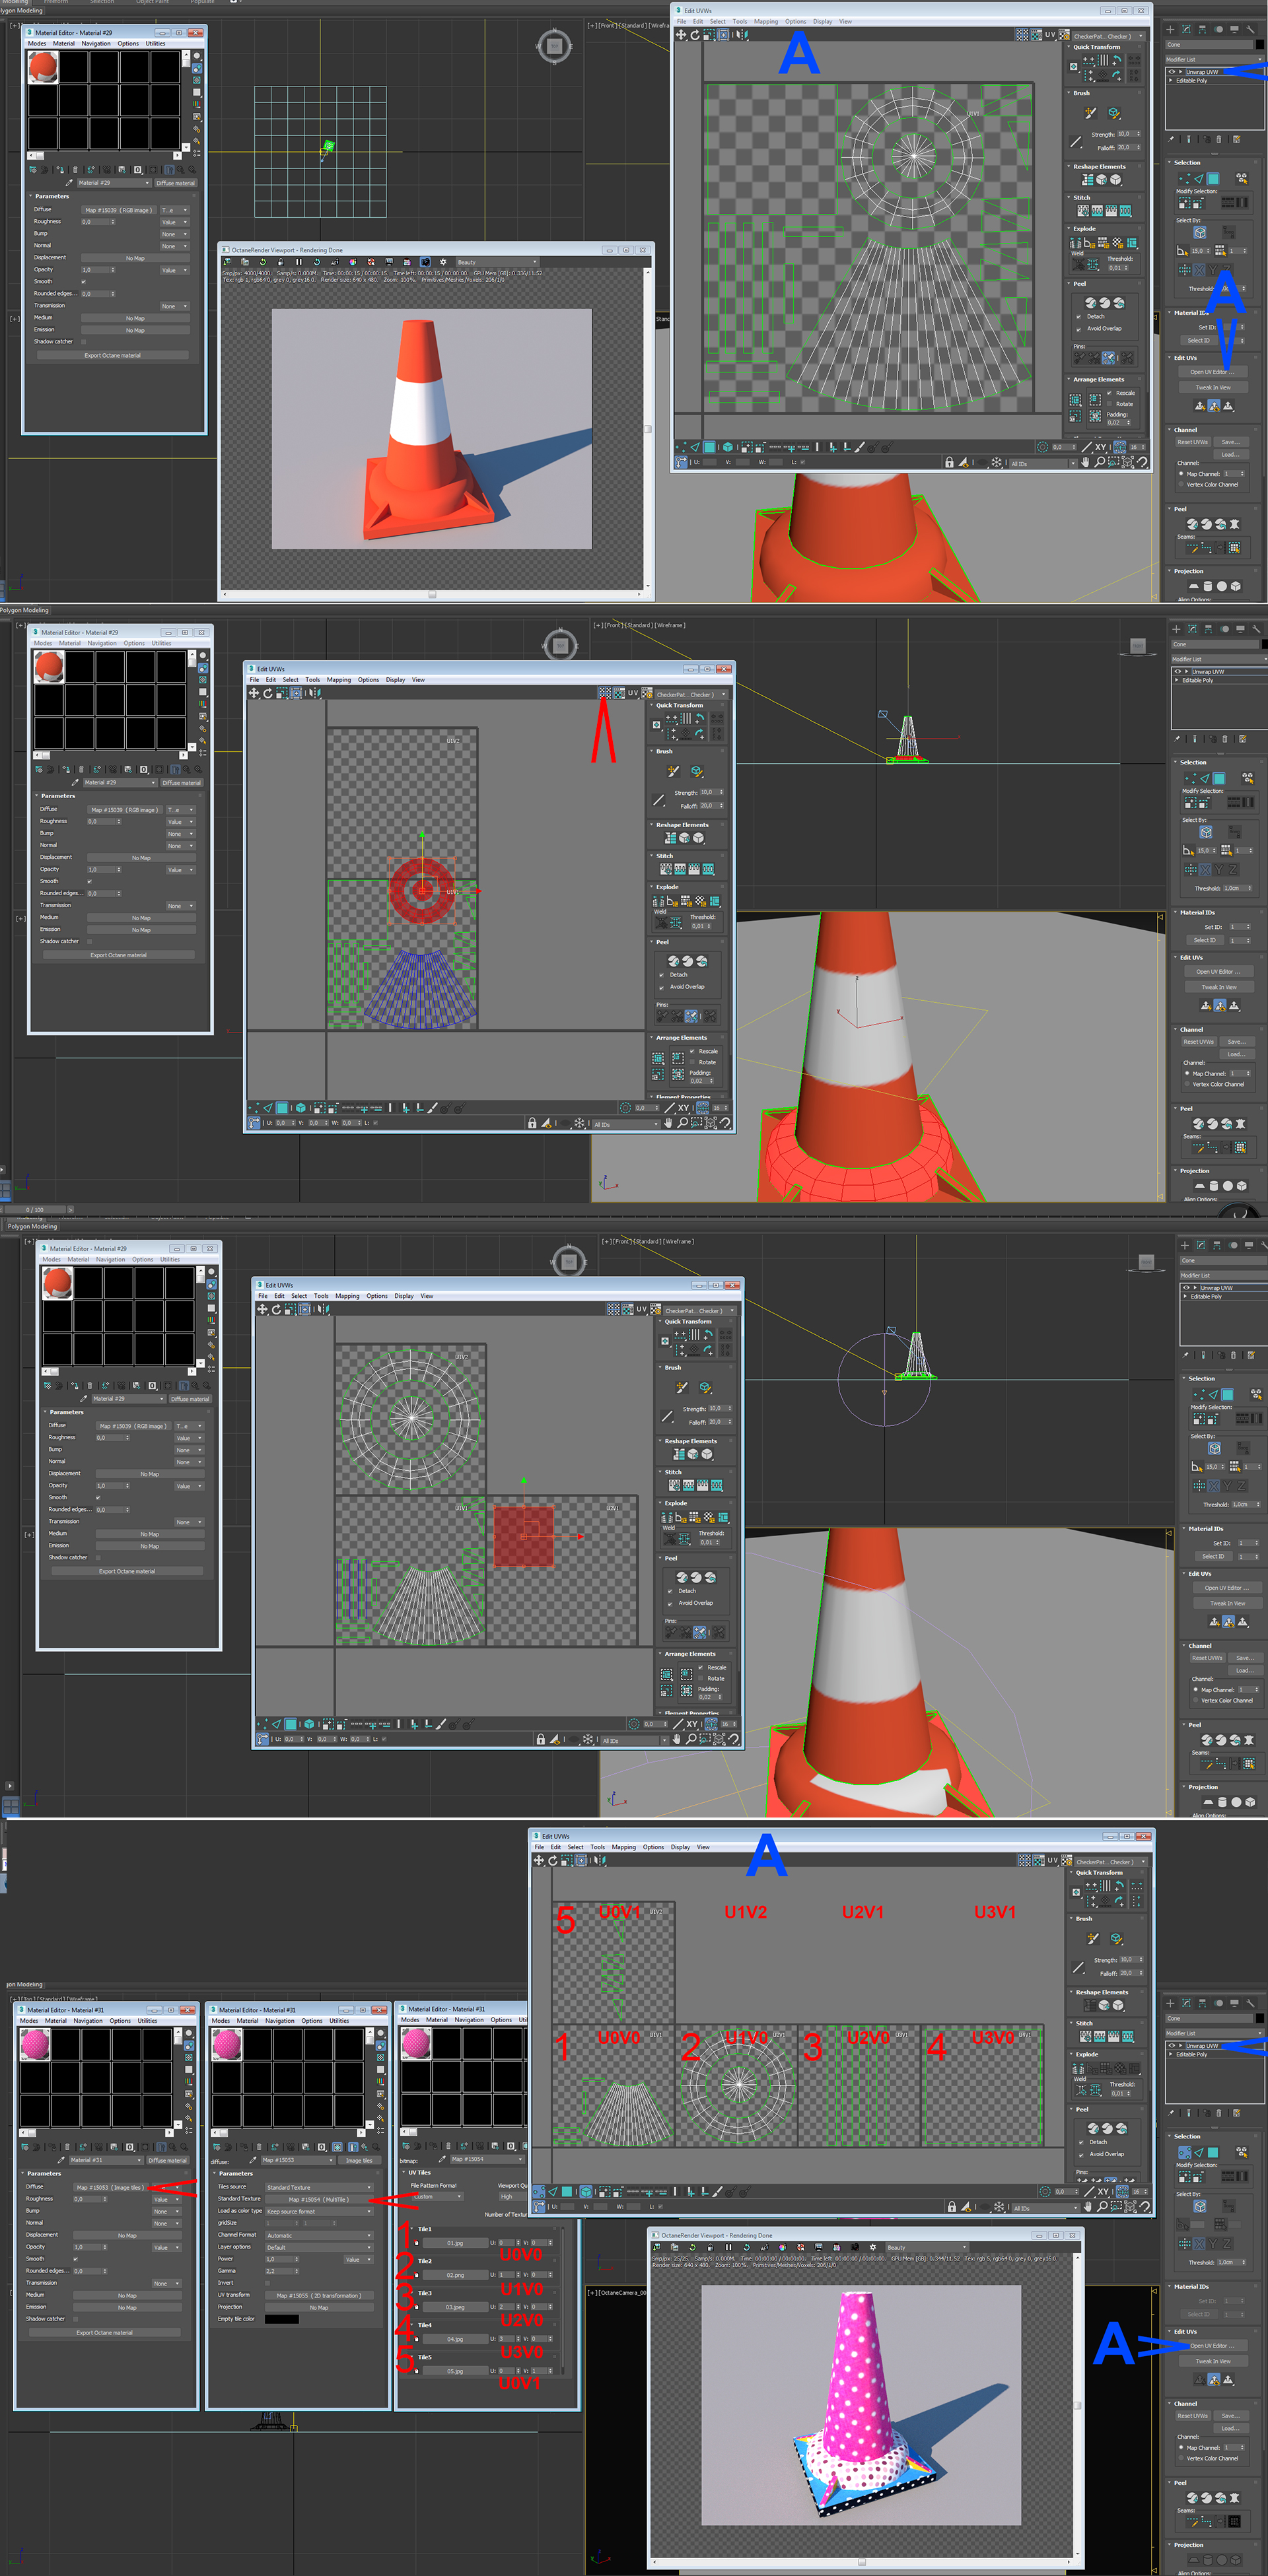Toggle the Invert checkbox in Image tiles parameters
This screenshot has width=1268, height=2576.
point(268,2283)
